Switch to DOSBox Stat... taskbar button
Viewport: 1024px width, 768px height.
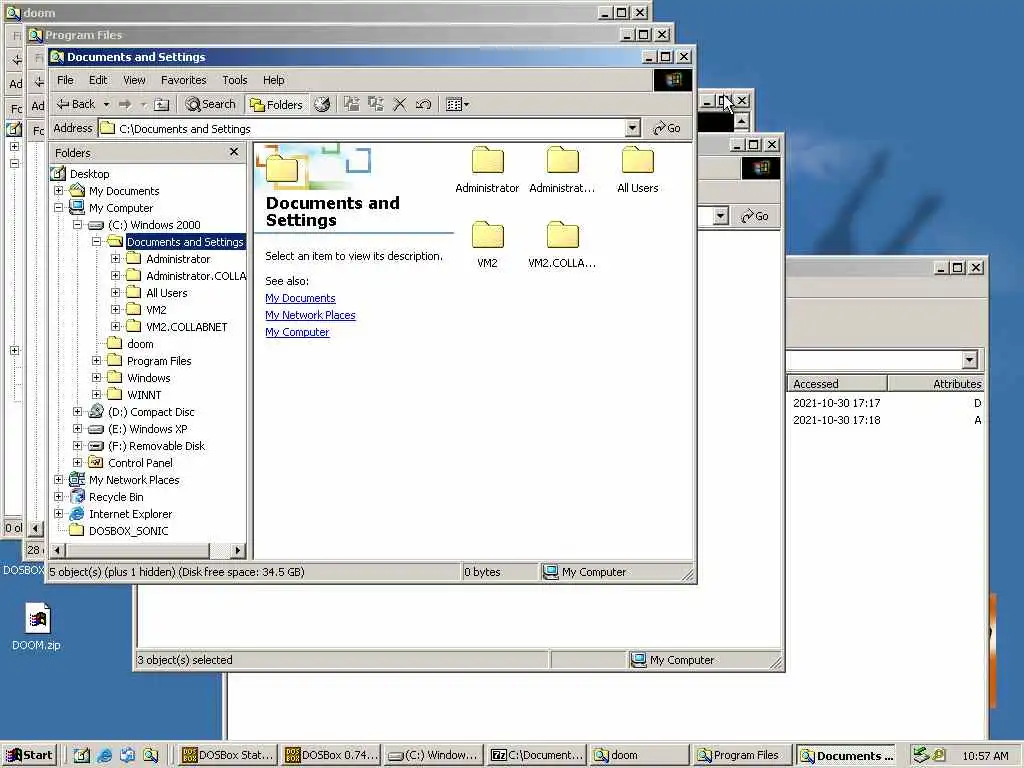(227, 755)
